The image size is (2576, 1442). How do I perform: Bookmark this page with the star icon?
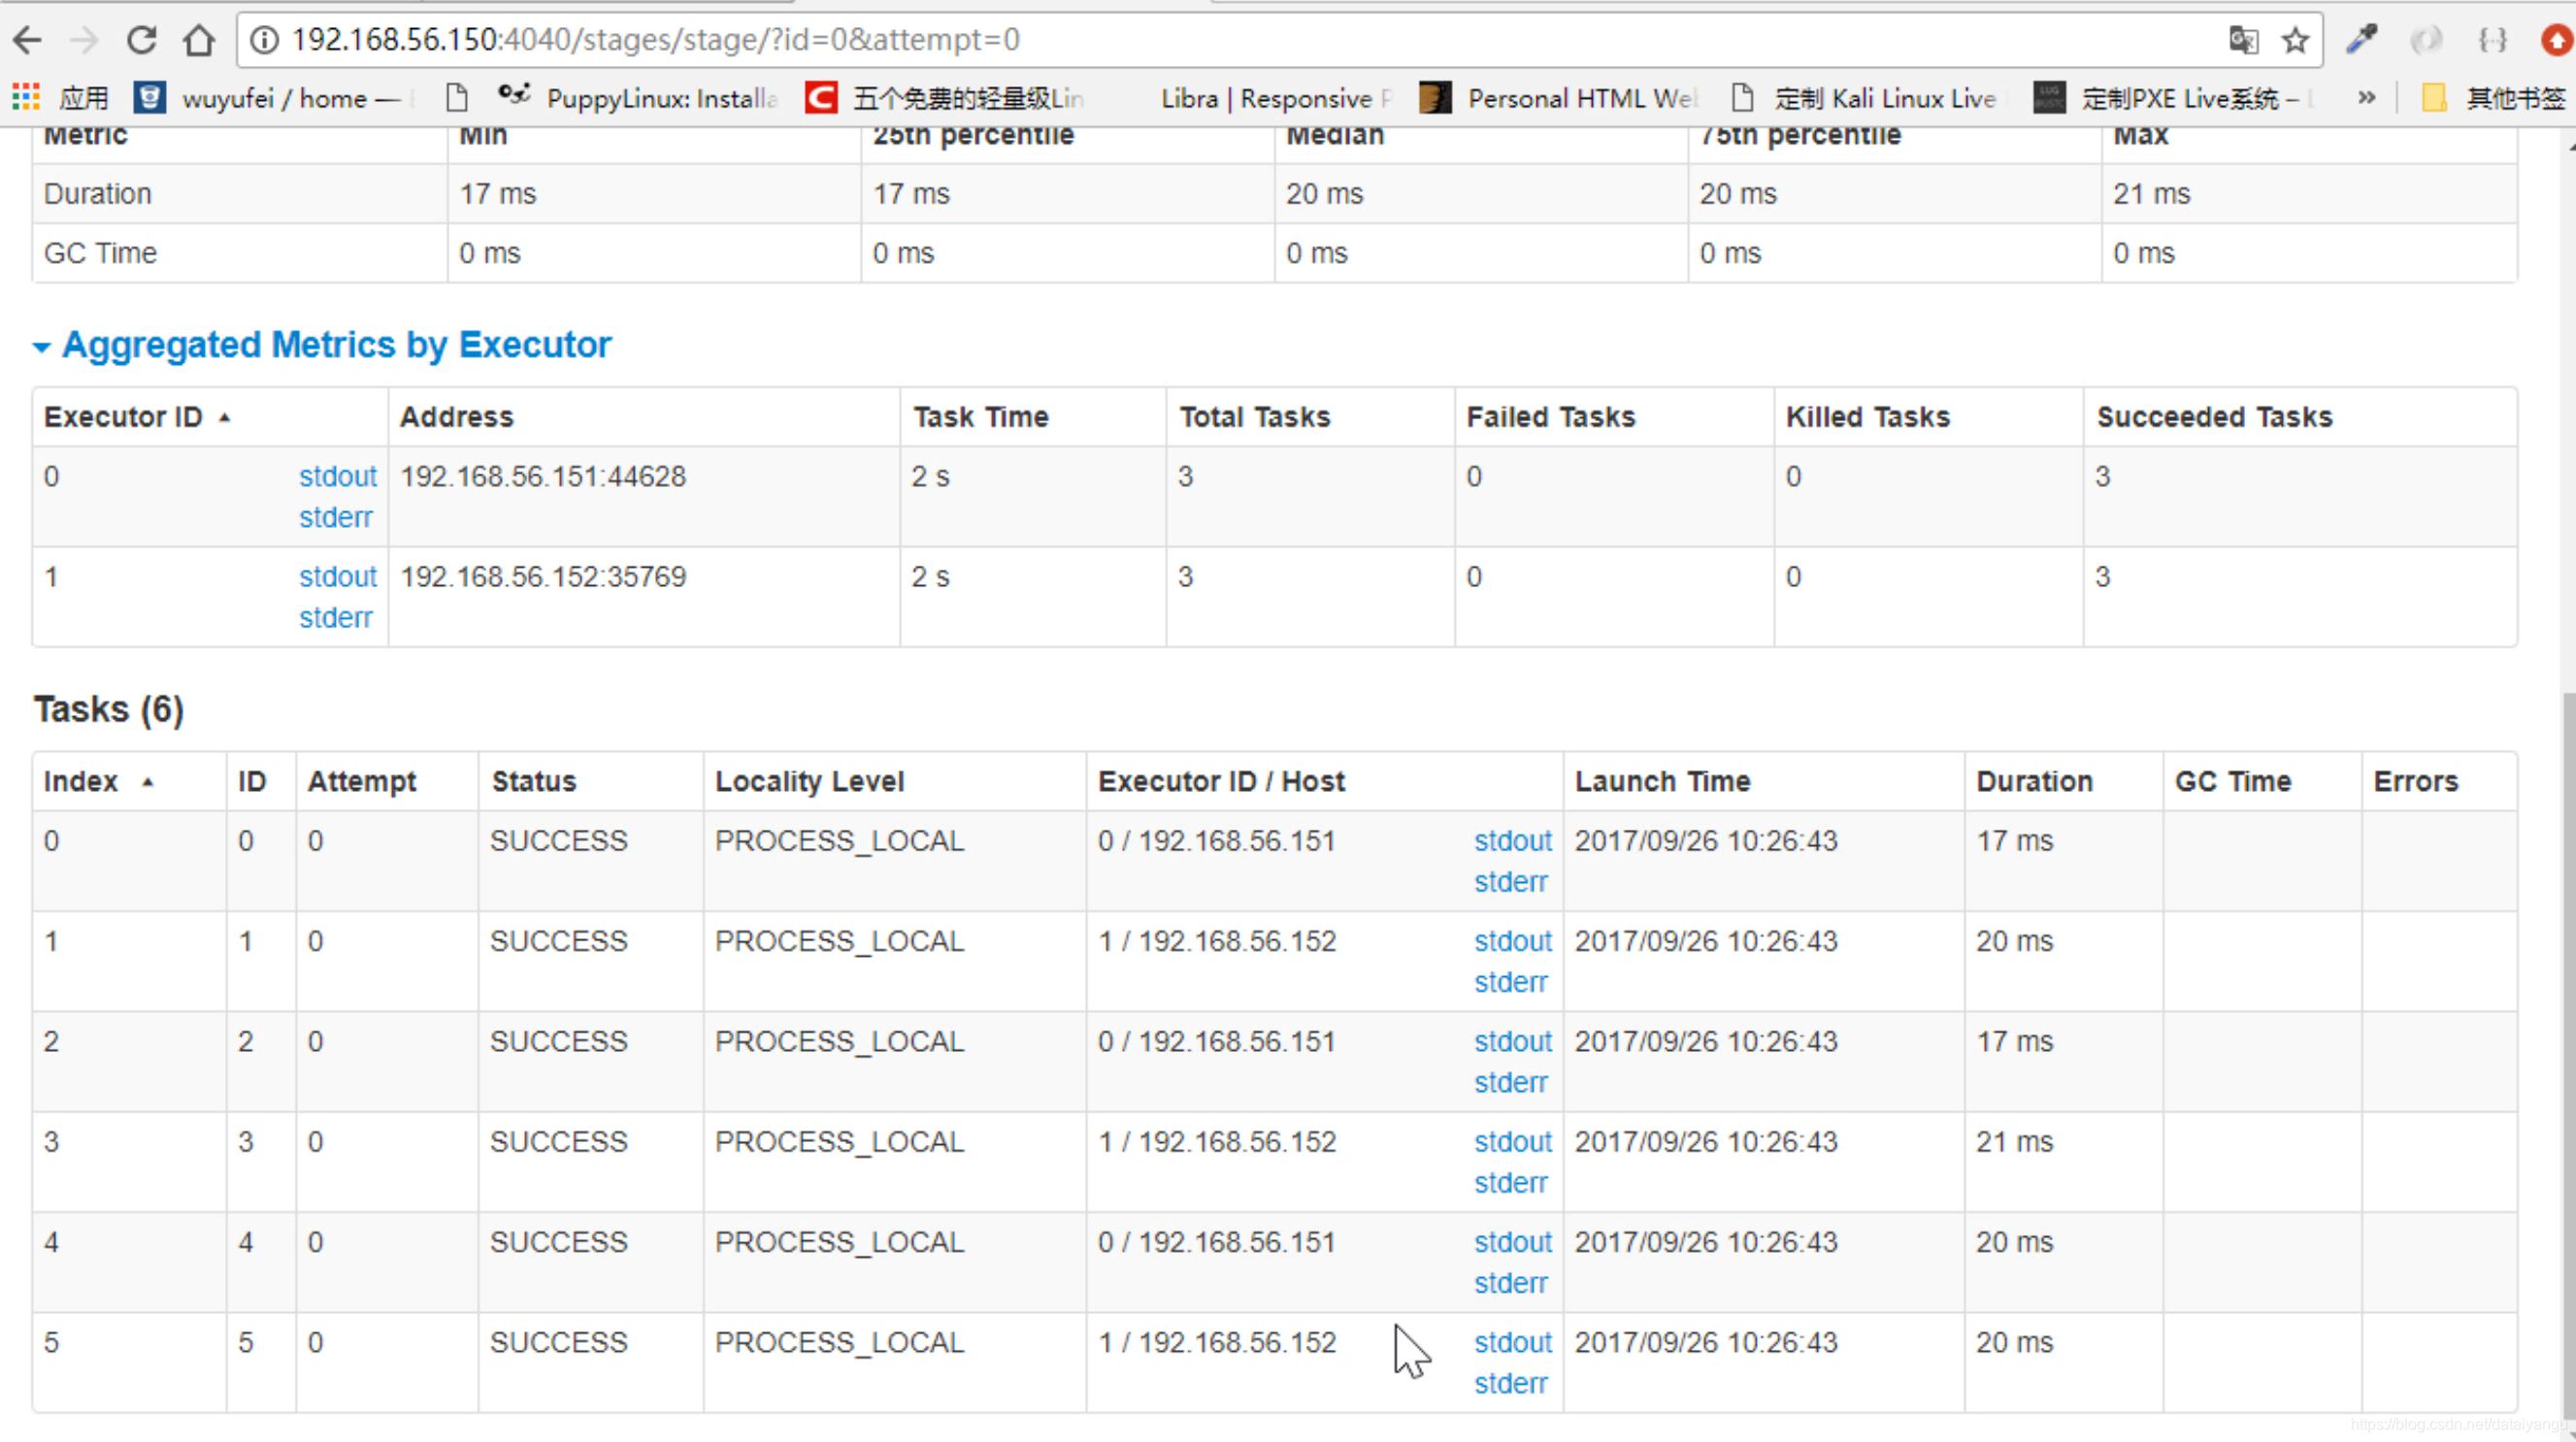coord(2295,40)
